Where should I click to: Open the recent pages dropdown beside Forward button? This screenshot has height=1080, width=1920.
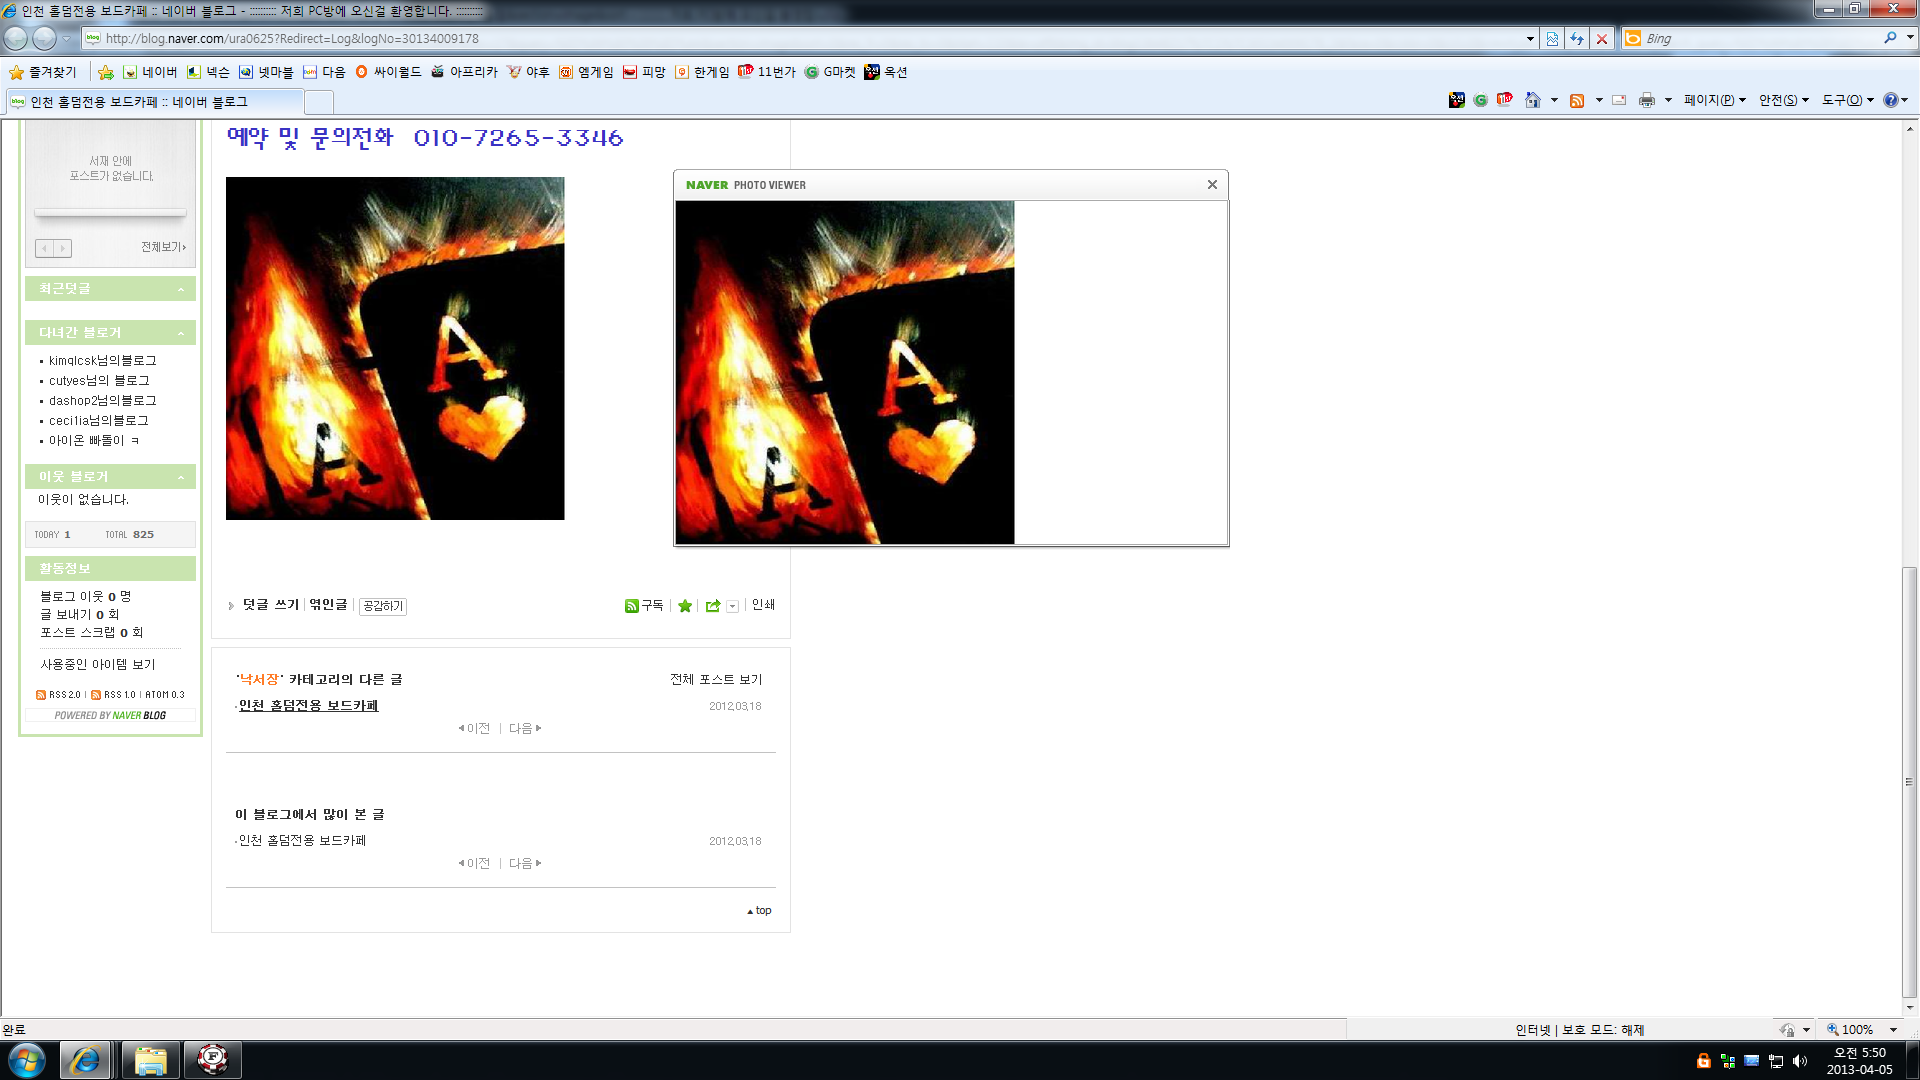[67, 38]
